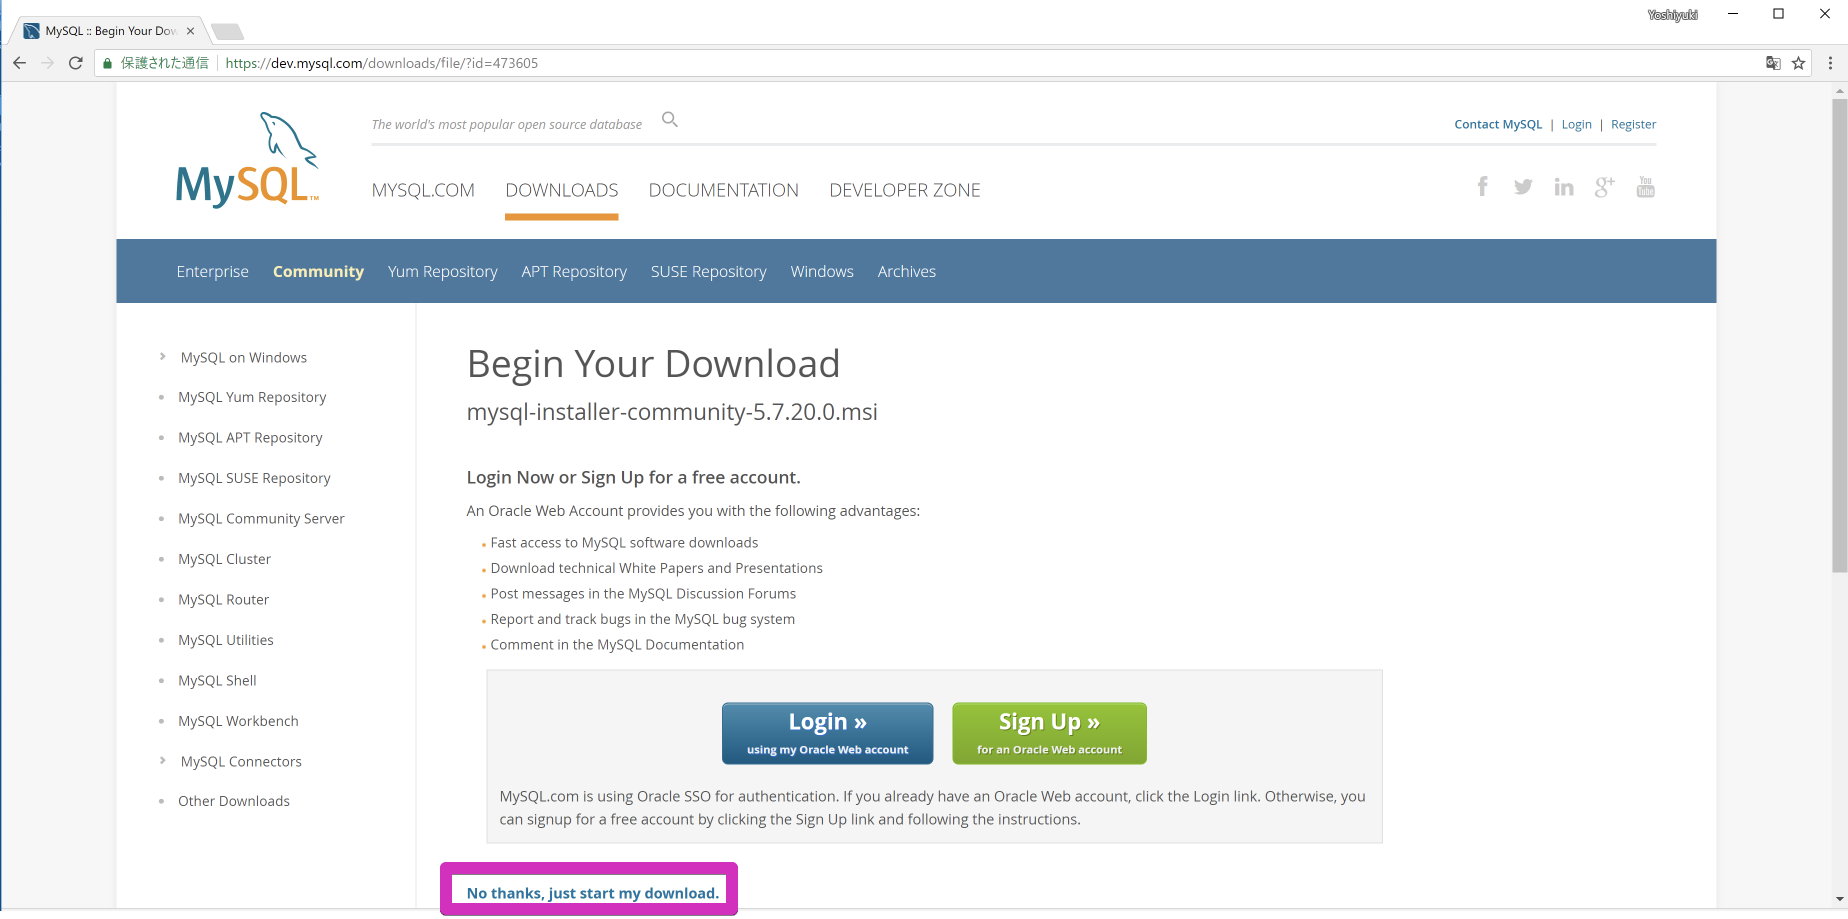Reload the page with refresh icon
This screenshot has width=1848, height=919.
tap(76, 63)
